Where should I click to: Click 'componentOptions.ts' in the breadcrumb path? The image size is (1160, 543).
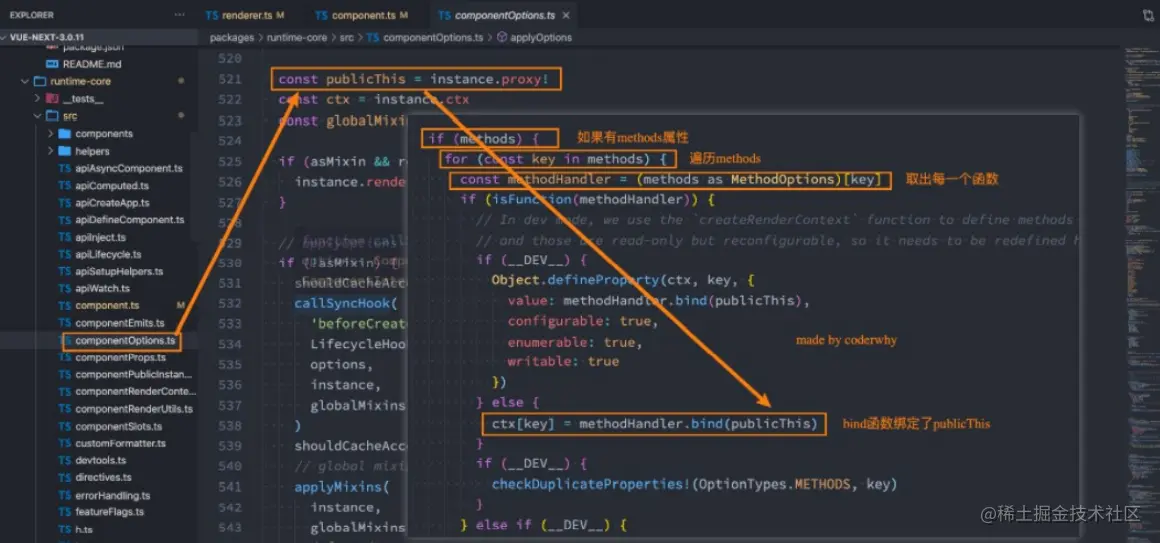click(433, 37)
